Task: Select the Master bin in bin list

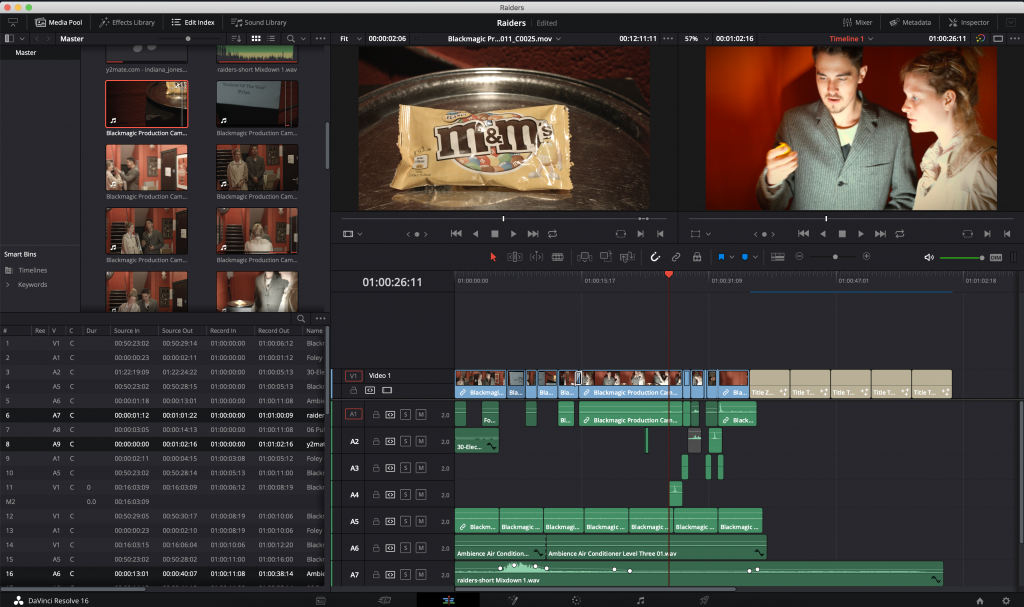Action: pos(26,52)
